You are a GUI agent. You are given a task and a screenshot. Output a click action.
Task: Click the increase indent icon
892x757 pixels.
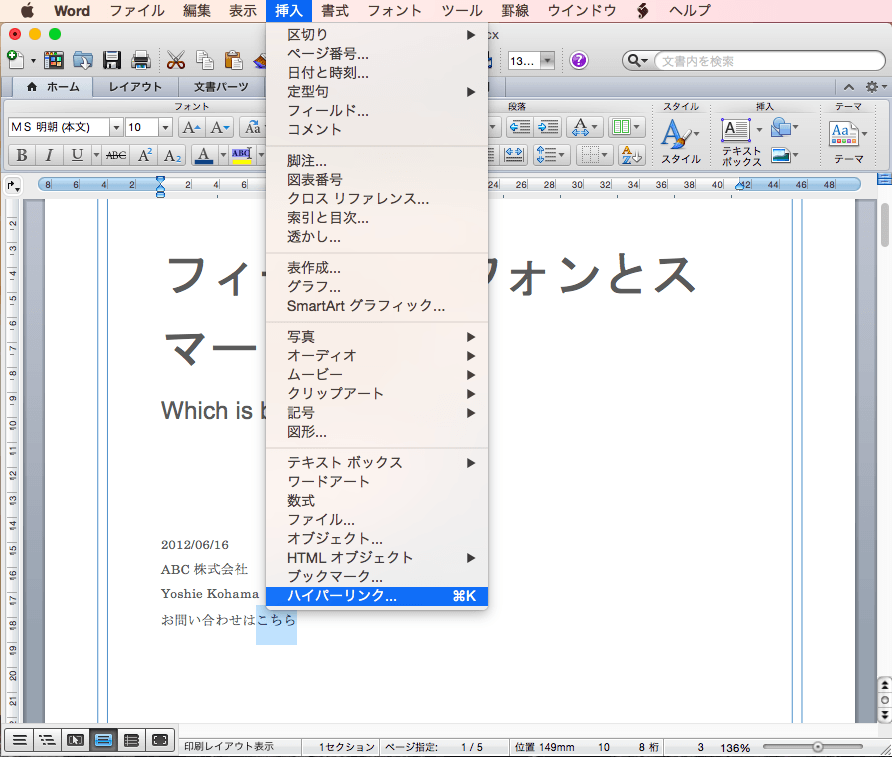[x=548, y=127]
